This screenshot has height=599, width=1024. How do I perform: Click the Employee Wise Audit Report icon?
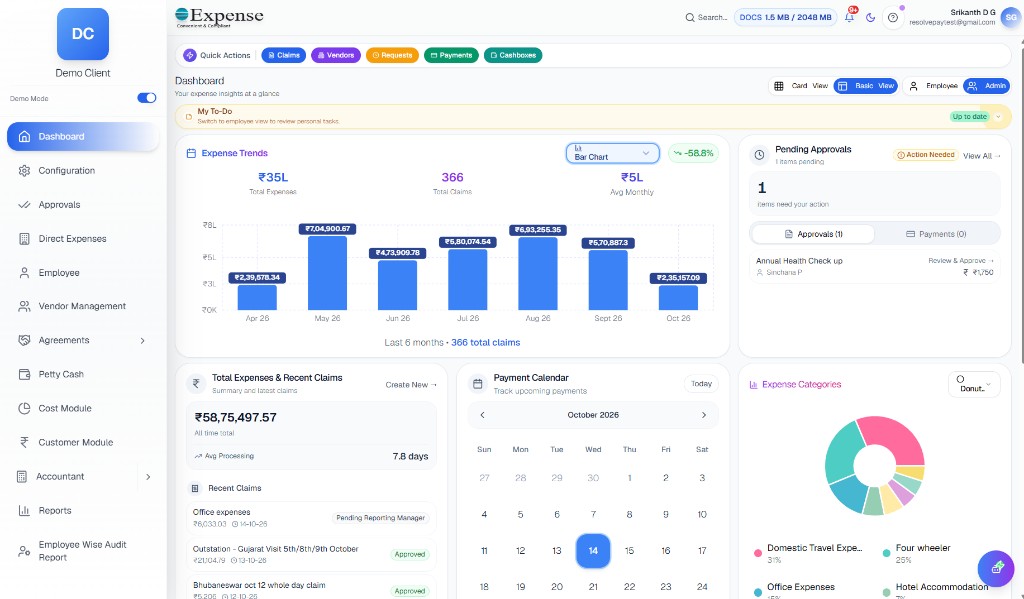[24, 551]
